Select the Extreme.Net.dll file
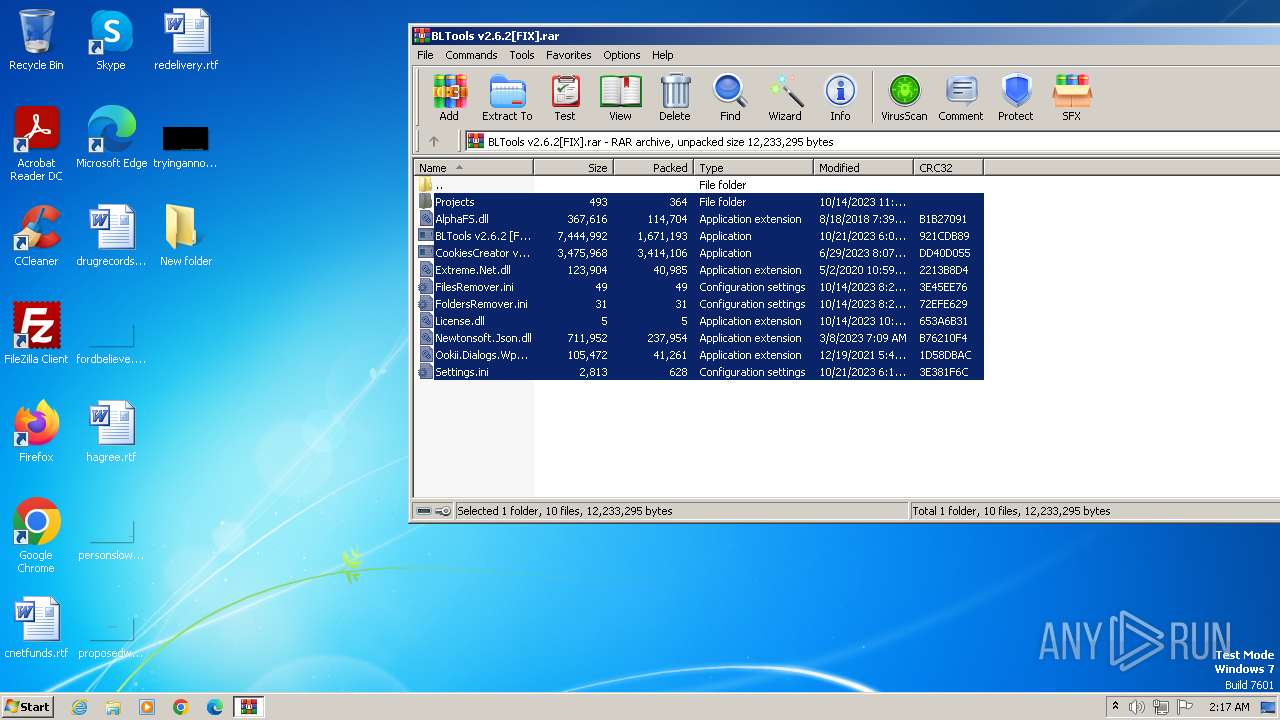 tap(699, 270)
